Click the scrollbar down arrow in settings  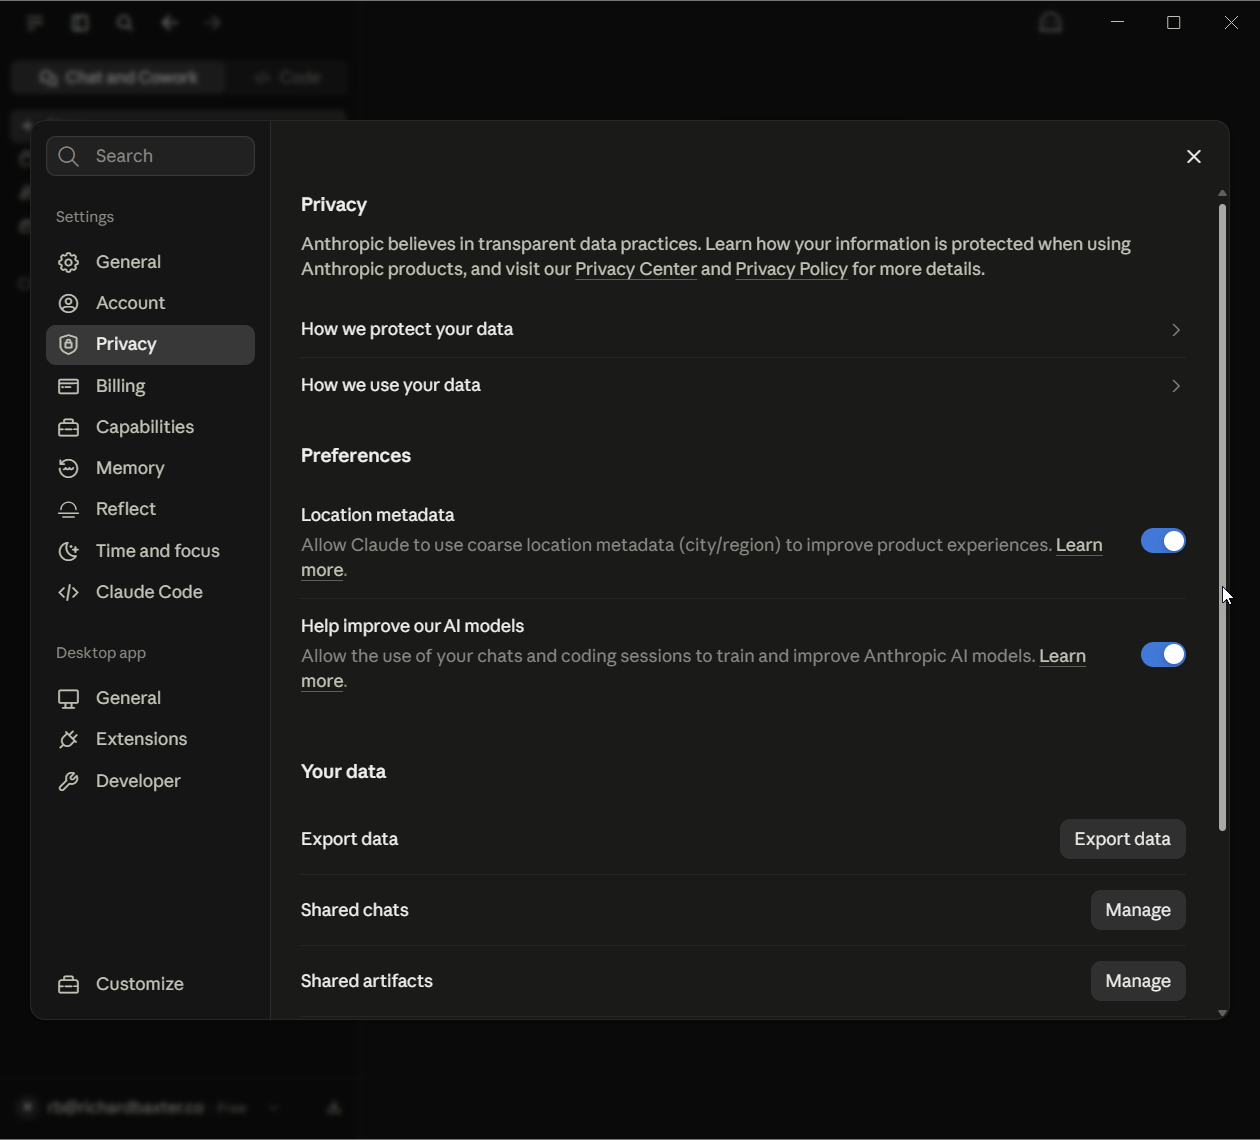tap(1222, 1013)
